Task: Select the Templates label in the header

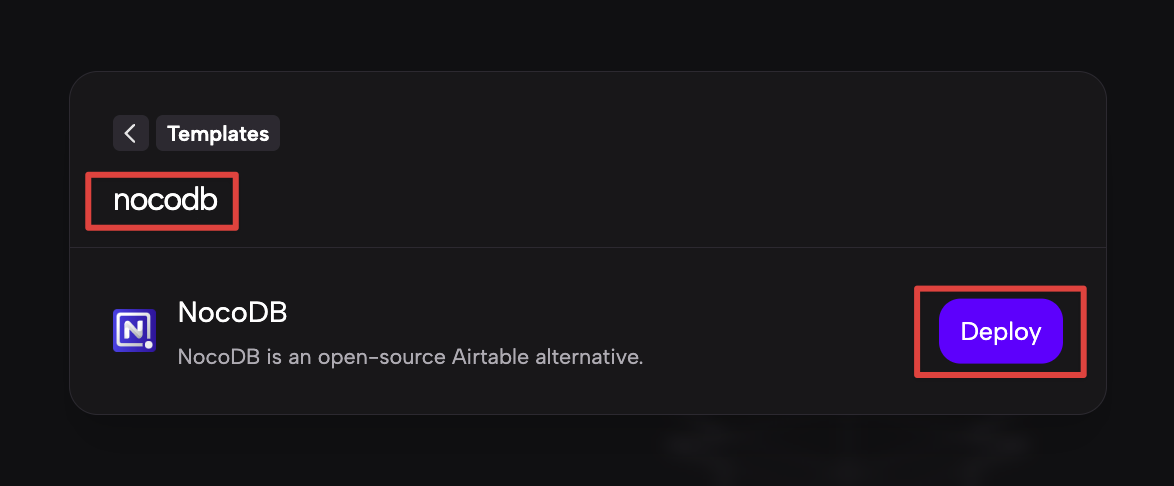Action: [218, 133]
